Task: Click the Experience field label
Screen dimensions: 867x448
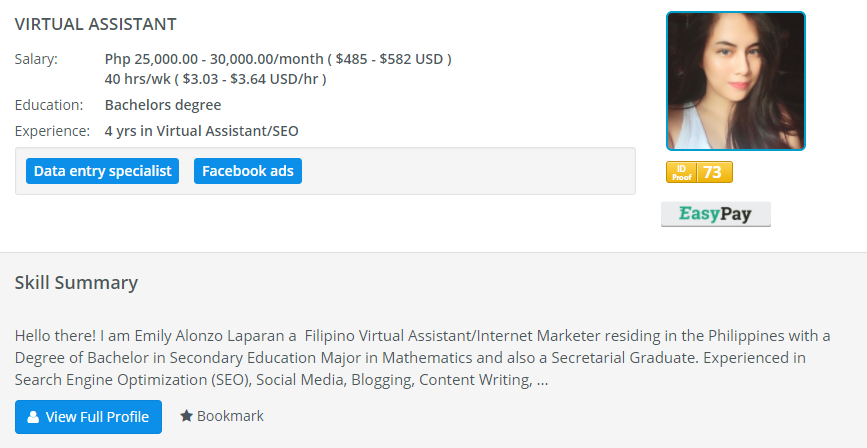Action: 52,131
